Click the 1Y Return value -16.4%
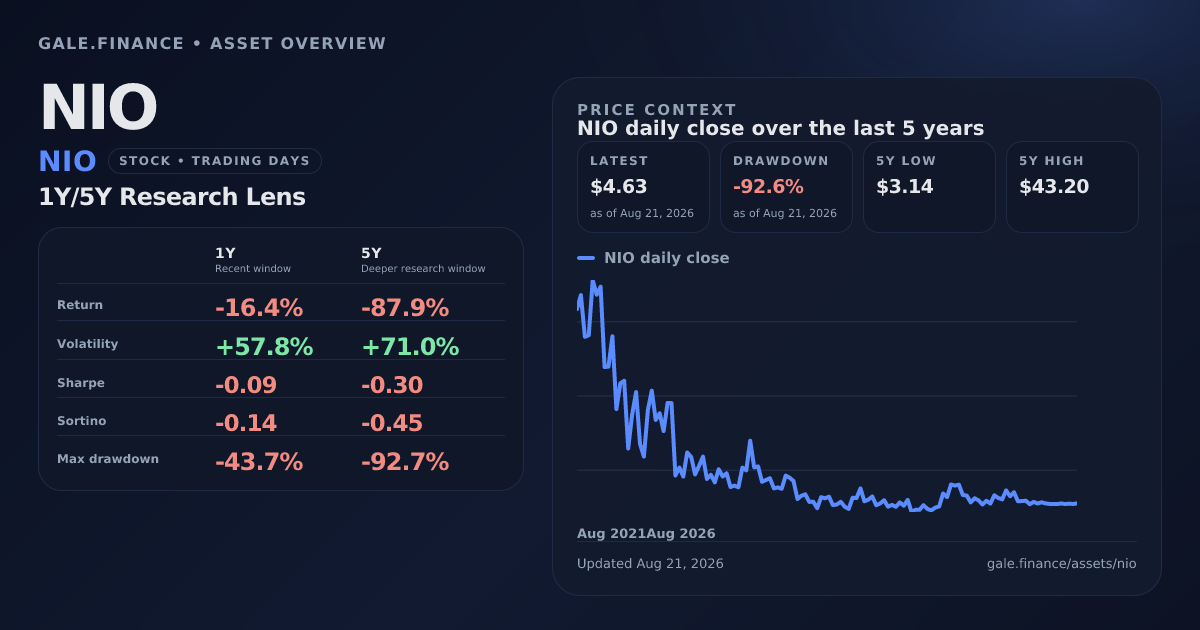Image resolution: width=1200 pixels, height=630 pixels. tap(259, 308)
